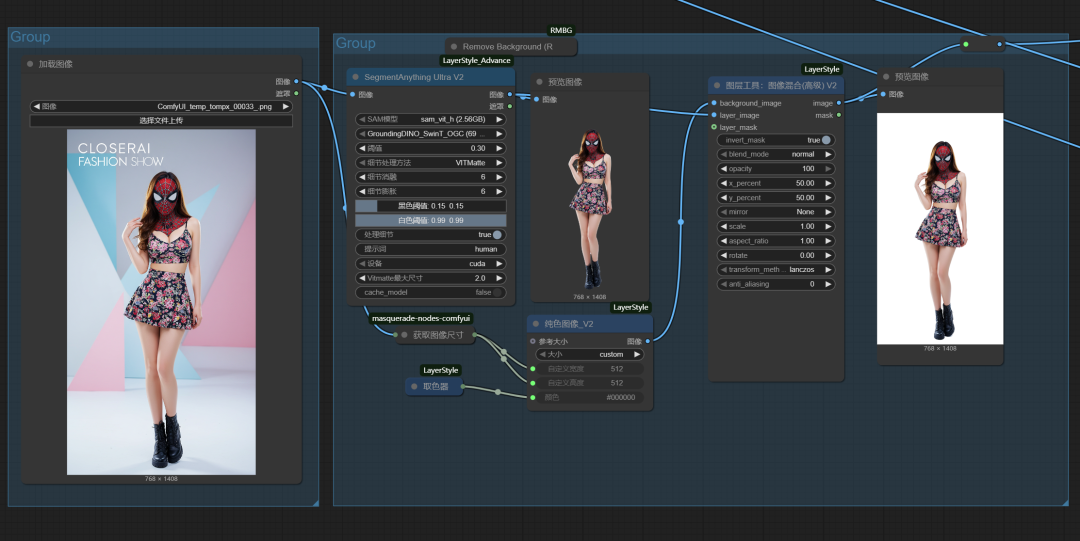The width and height of the screenshot is (1080, 541).
Task: Collapse the 加载图像 node via its title dot
Action: click(30, 64)
